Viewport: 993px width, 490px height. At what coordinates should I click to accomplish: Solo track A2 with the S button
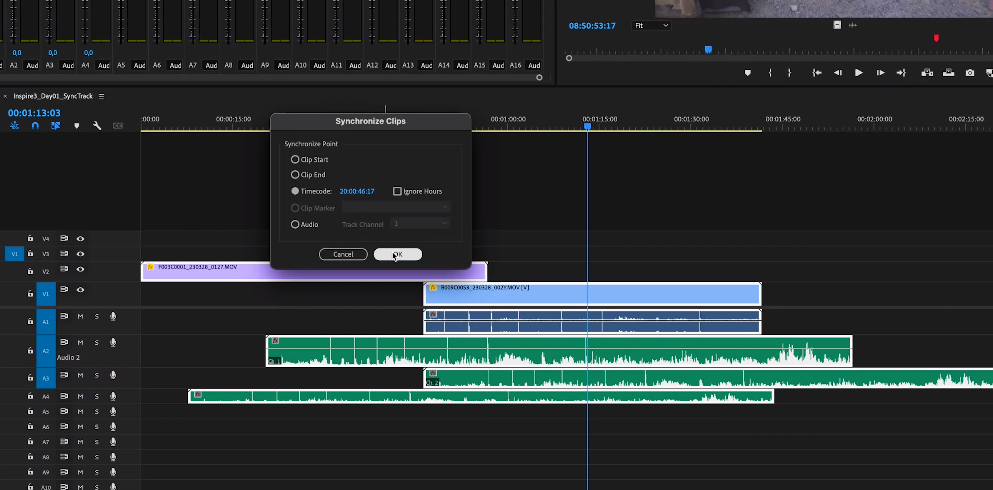[97, 342]
